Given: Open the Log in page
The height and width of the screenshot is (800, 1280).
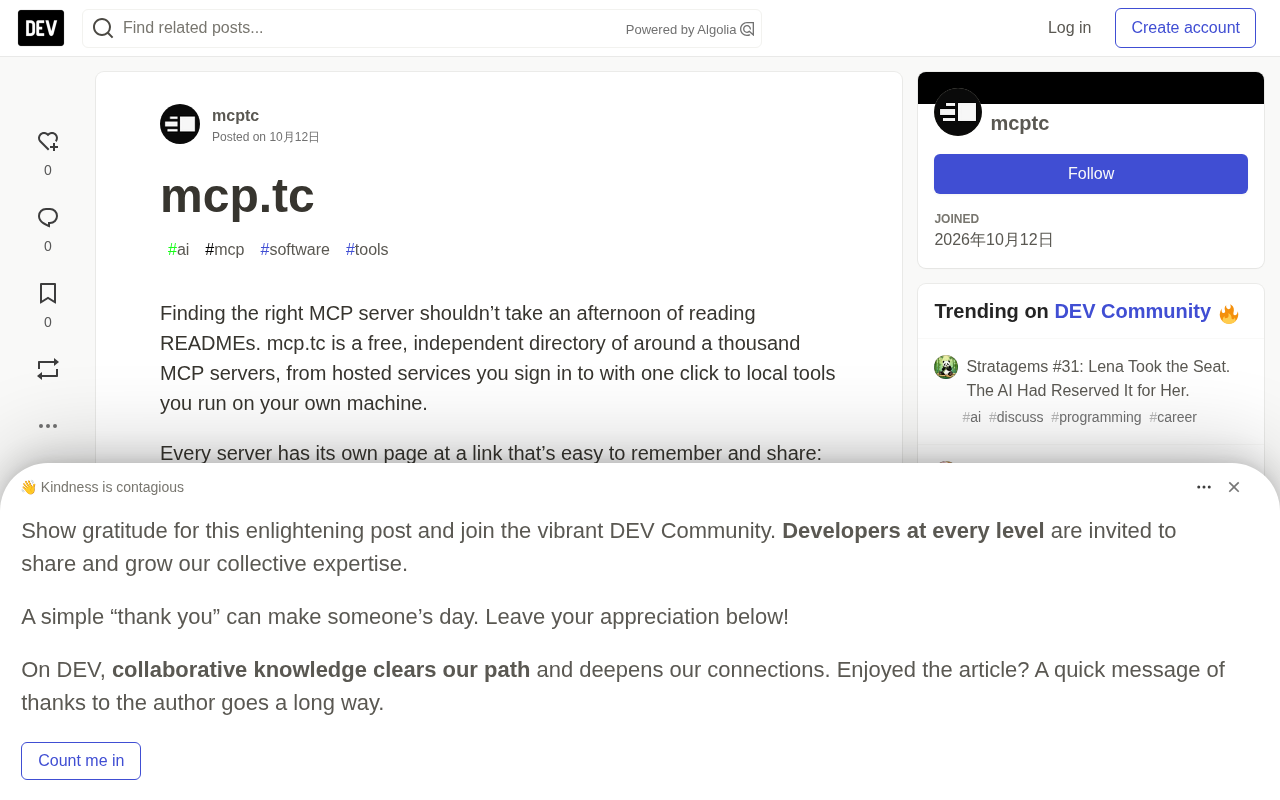Looking at the screenshot, I should point(1069,28).
